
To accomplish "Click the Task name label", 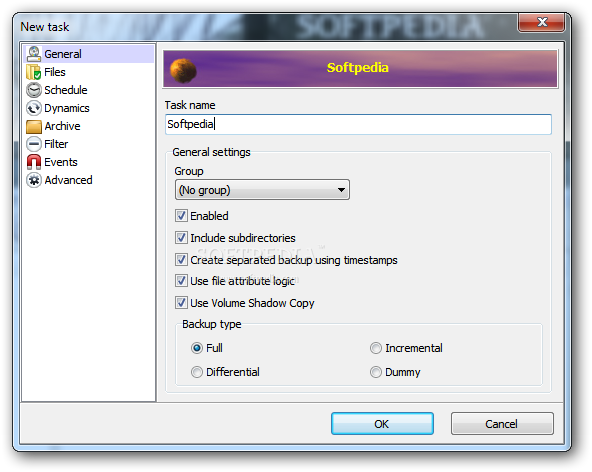I will click(x=190, y=105).
